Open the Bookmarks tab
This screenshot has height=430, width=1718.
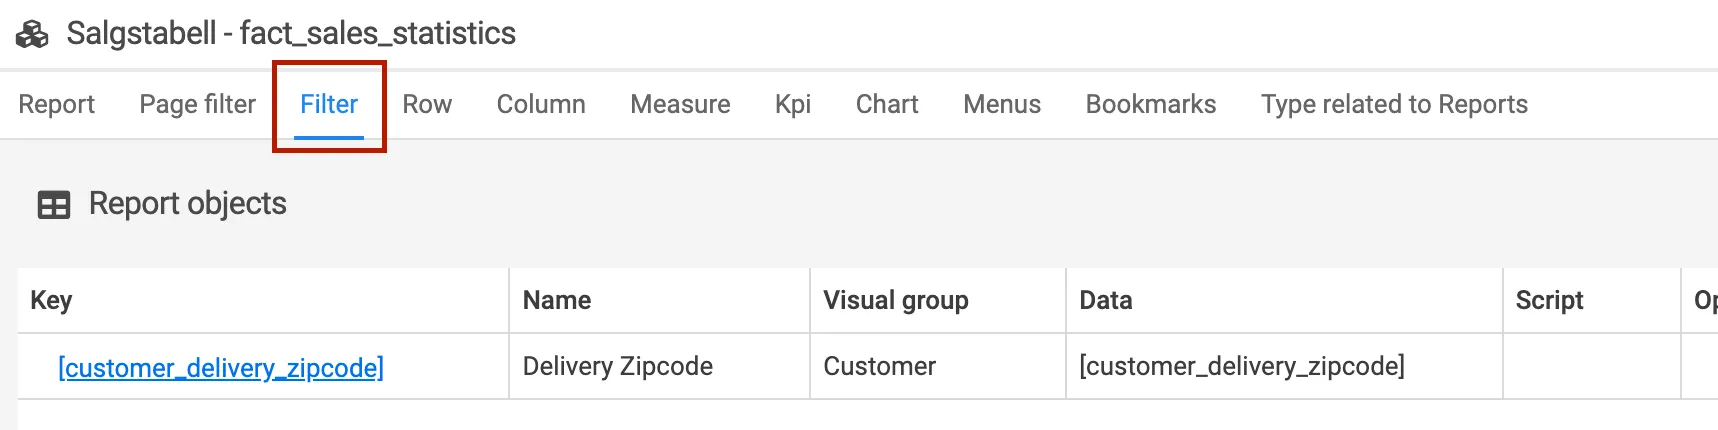(x=1151, y=104)
